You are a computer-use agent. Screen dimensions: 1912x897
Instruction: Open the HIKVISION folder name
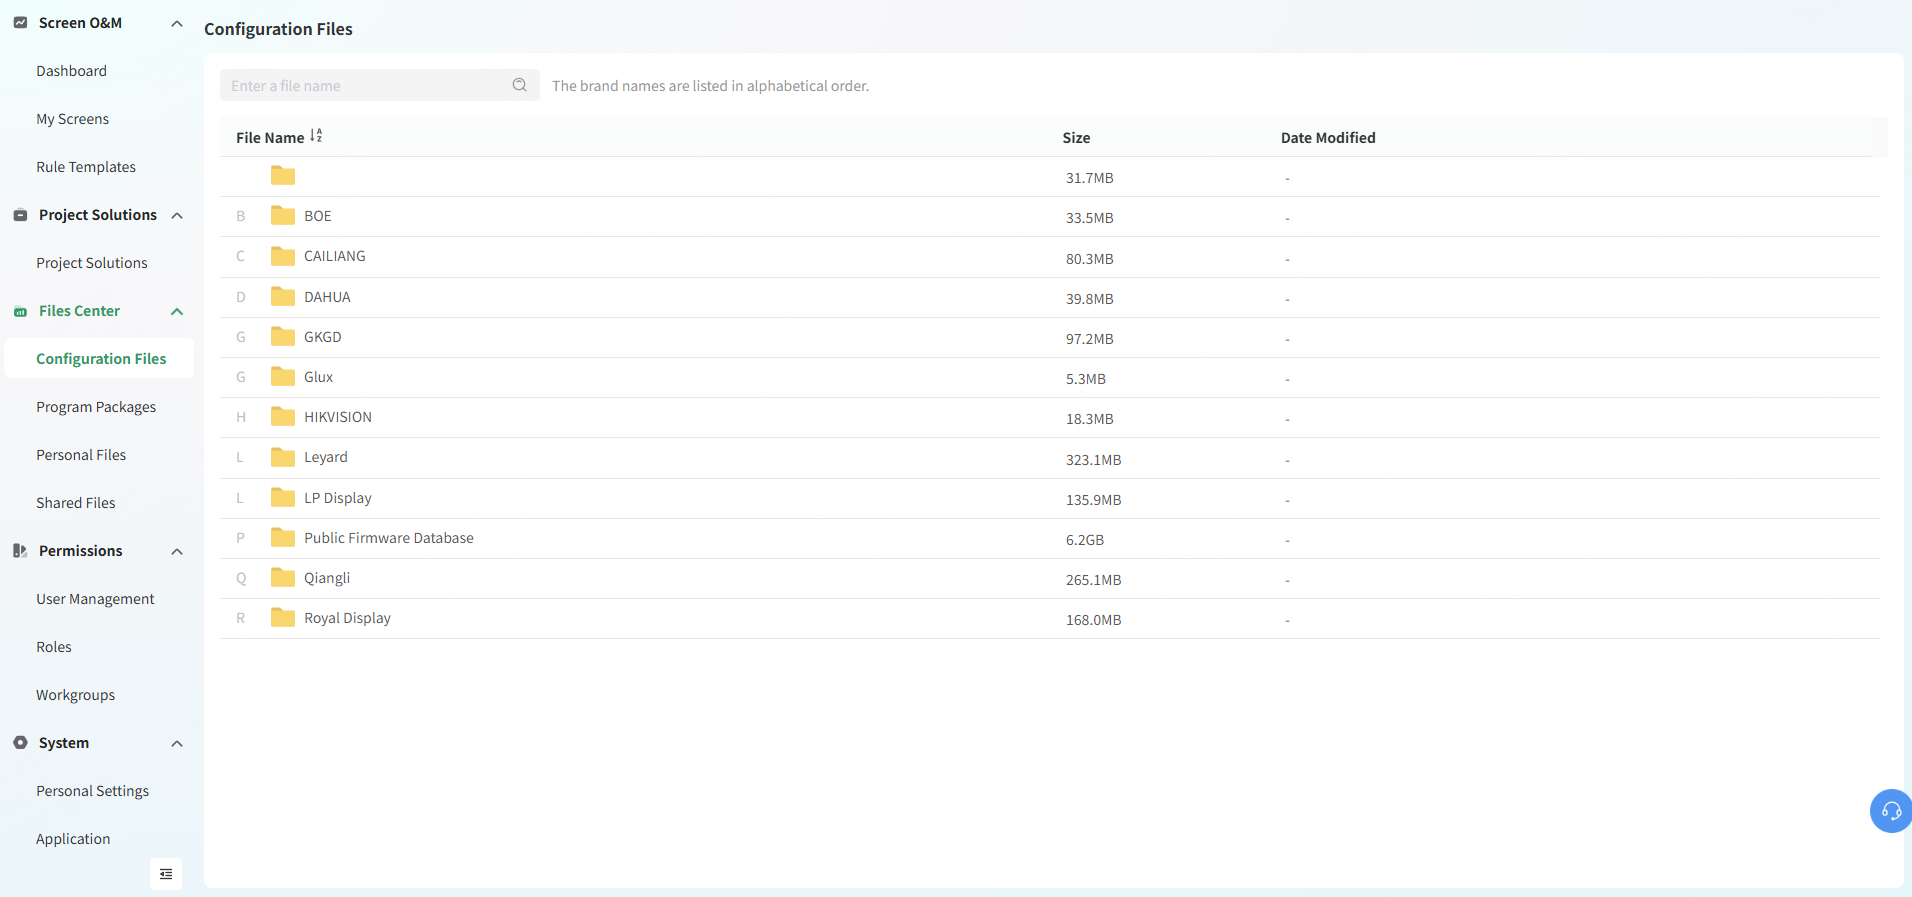tap(338, 417)
